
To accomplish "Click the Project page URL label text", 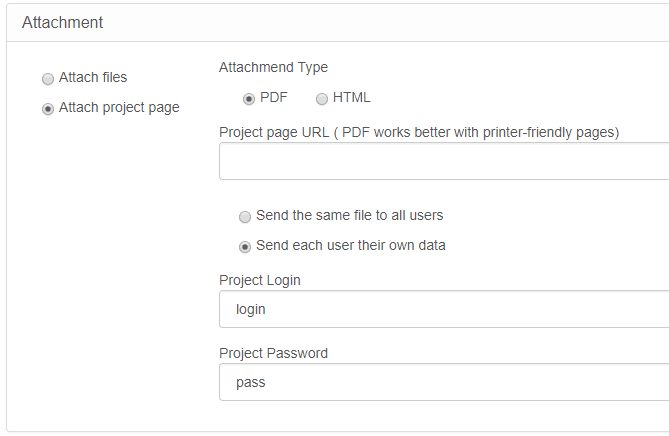I will [x=419, y=132].
